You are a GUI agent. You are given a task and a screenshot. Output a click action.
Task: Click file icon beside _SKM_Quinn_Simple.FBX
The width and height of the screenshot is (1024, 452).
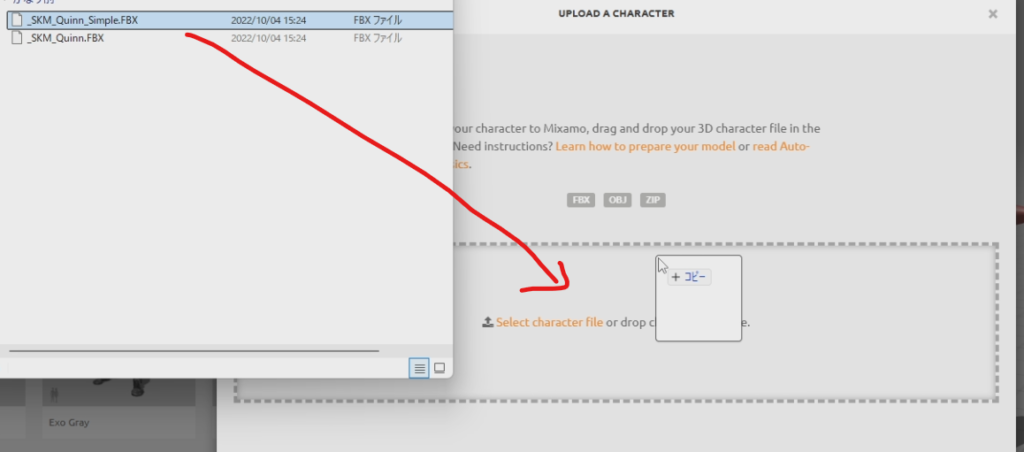18,20
